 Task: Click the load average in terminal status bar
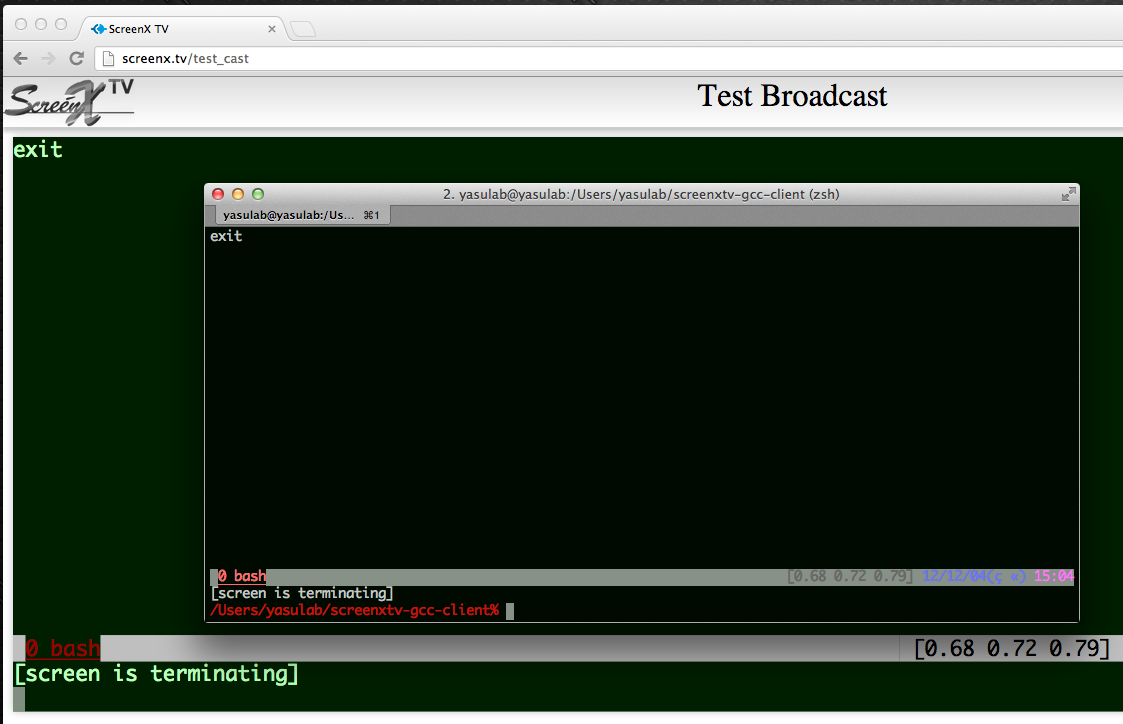click(x=849, y=576)
